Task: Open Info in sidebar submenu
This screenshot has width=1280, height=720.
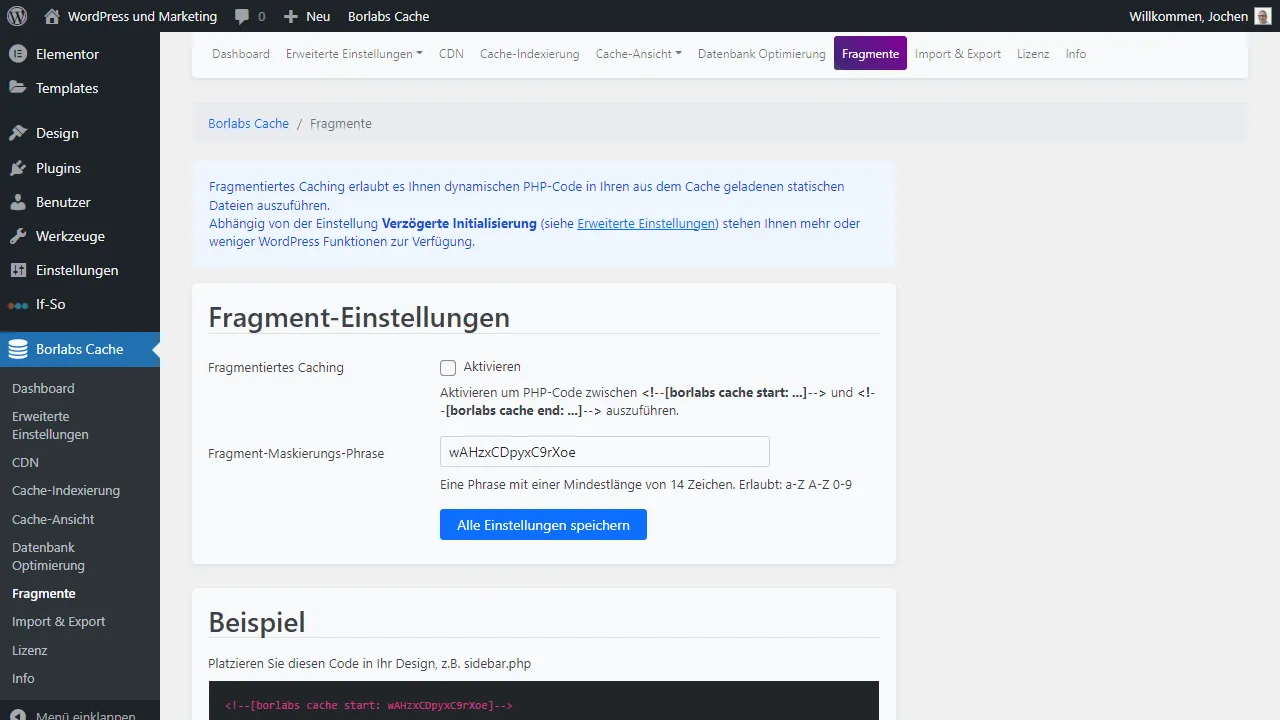Action: pos(23,678)
